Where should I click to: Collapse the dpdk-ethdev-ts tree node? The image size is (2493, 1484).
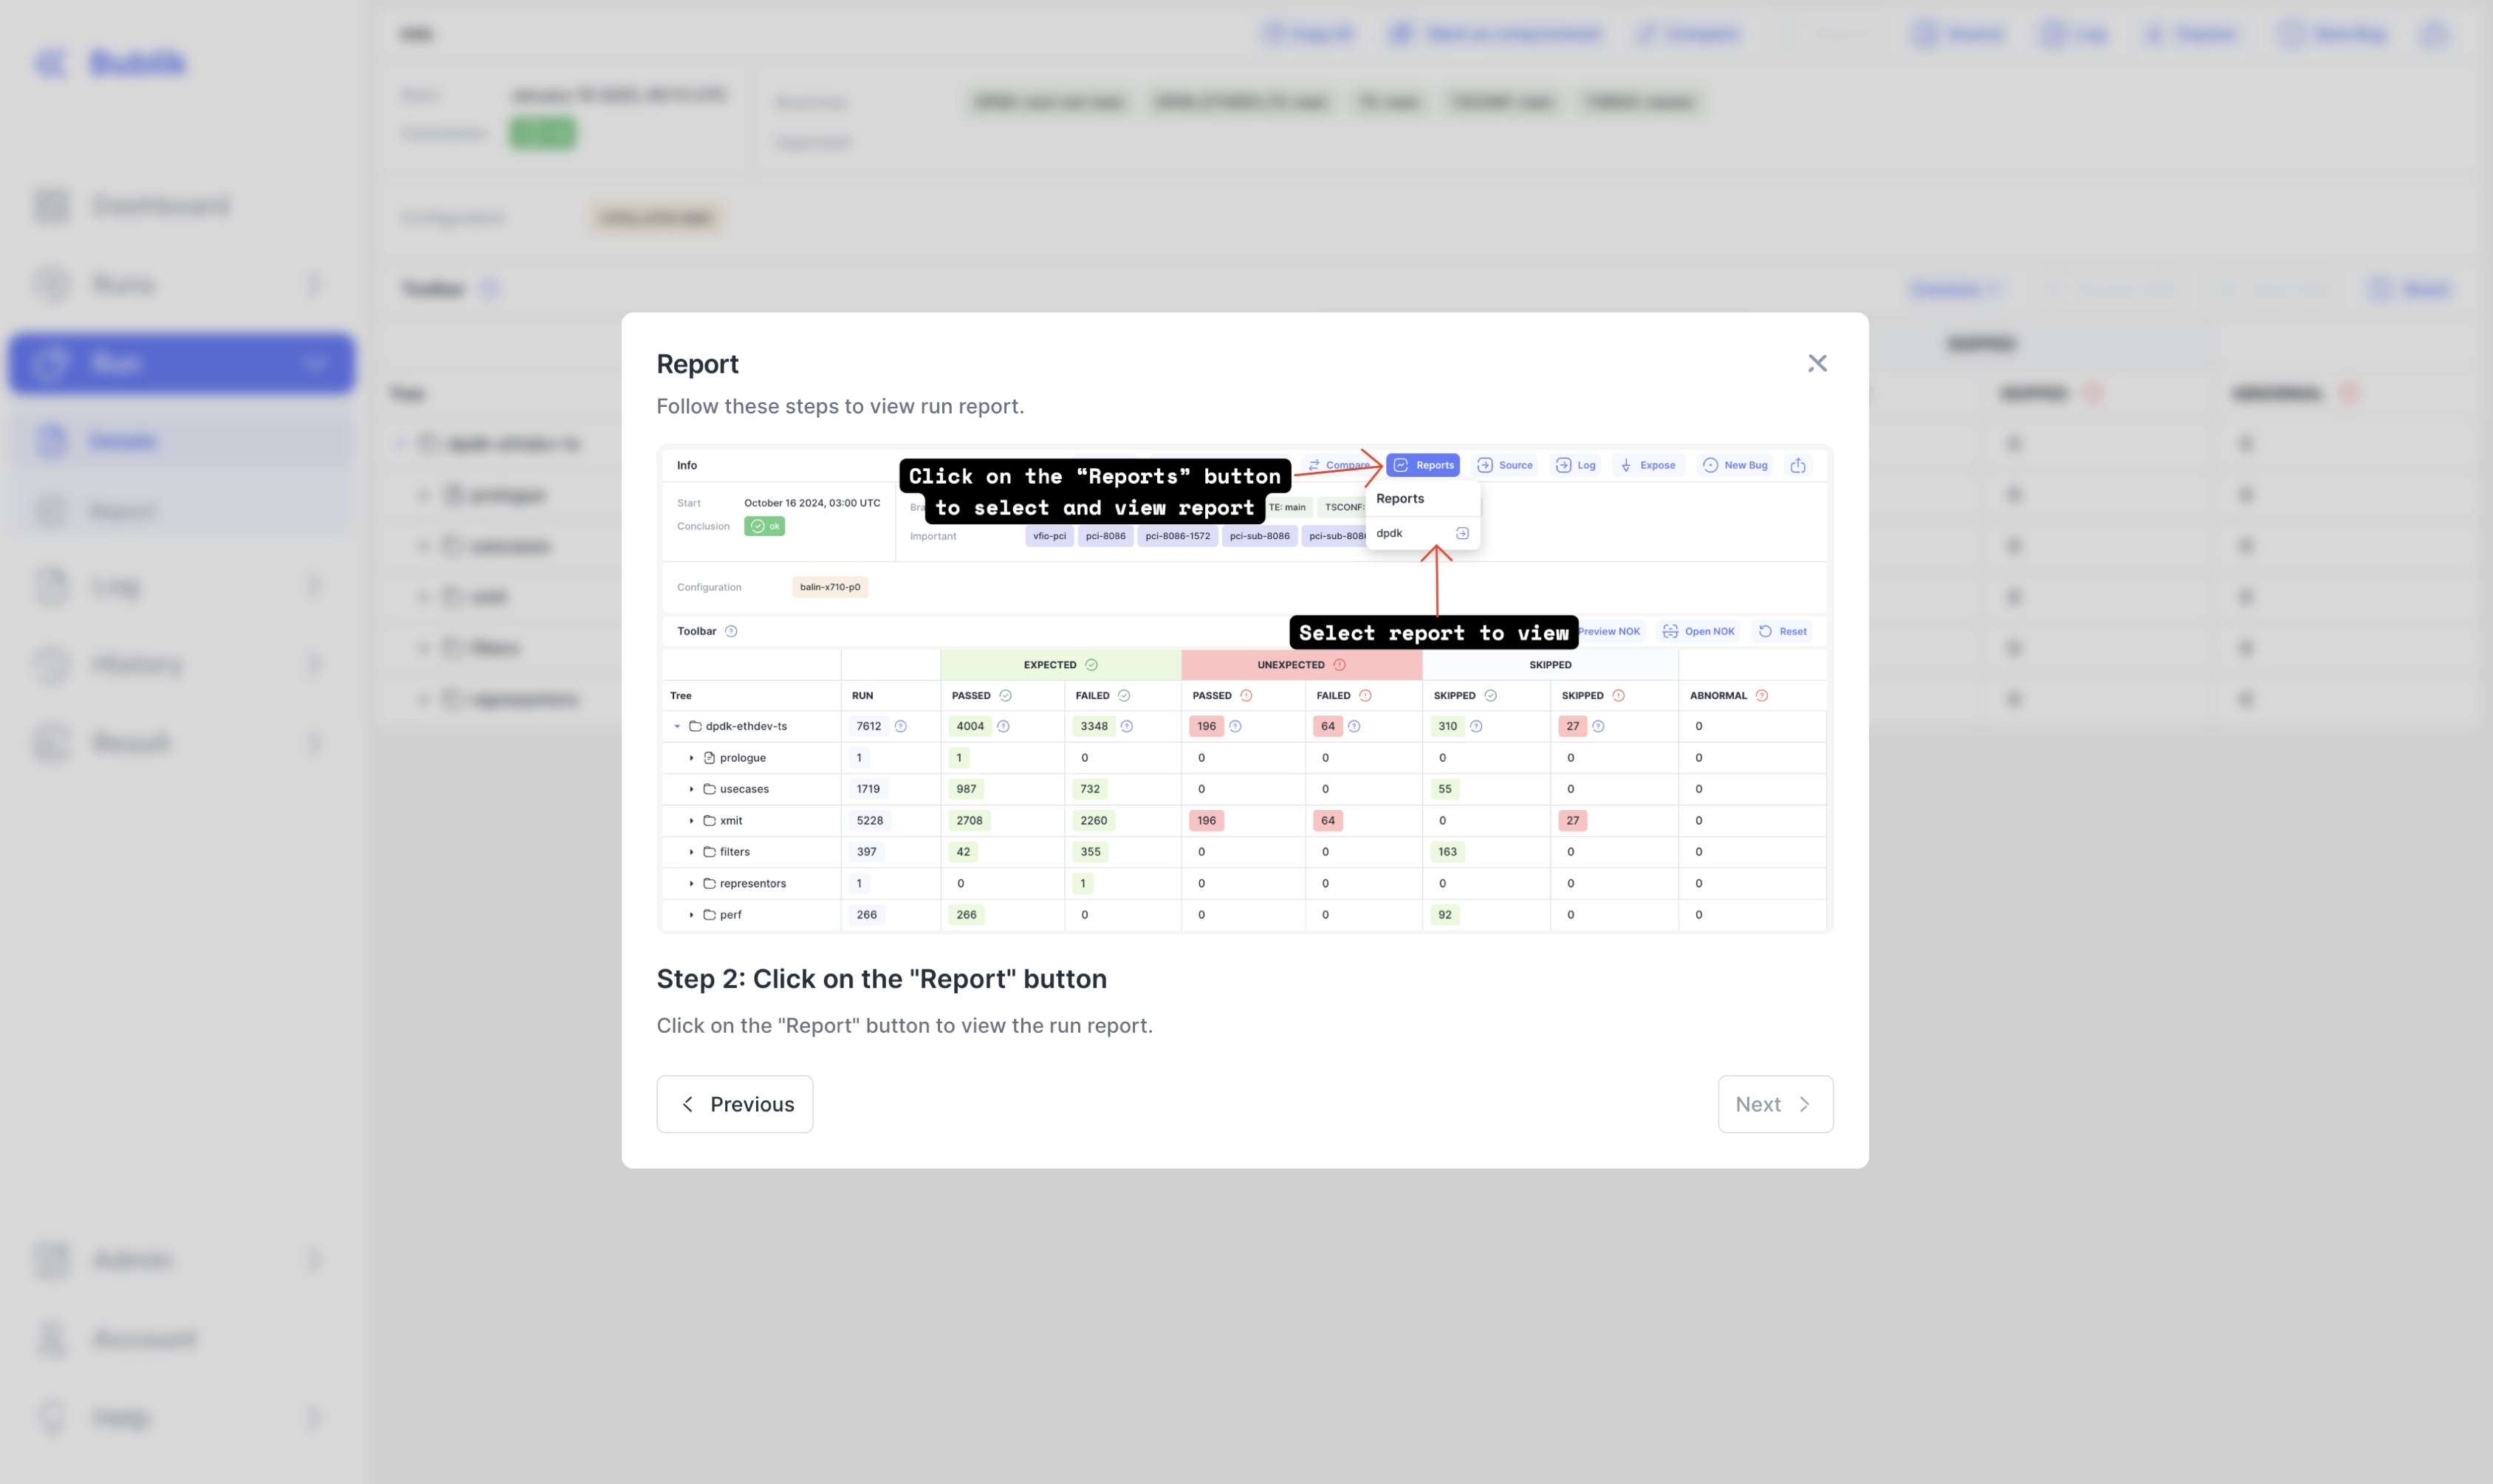click(x=677, y=726)
